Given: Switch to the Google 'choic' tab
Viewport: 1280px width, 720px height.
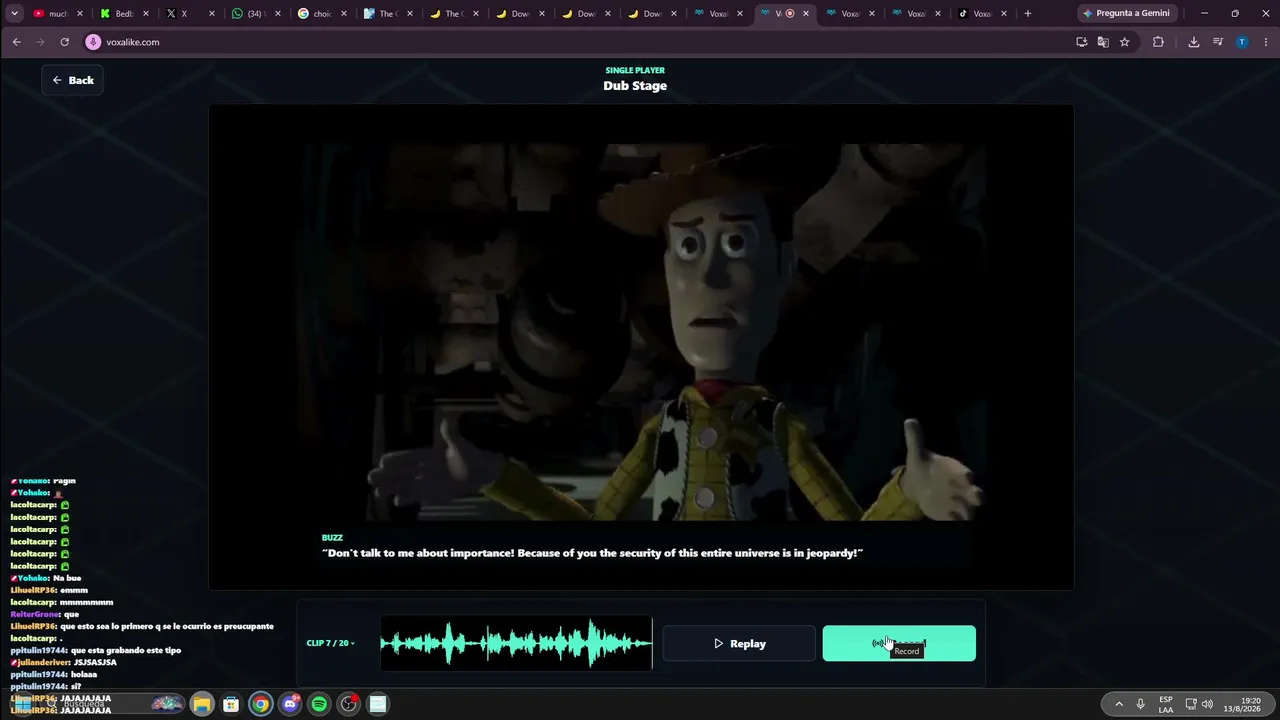Looking at the screenshot, I should coord(320,14).
